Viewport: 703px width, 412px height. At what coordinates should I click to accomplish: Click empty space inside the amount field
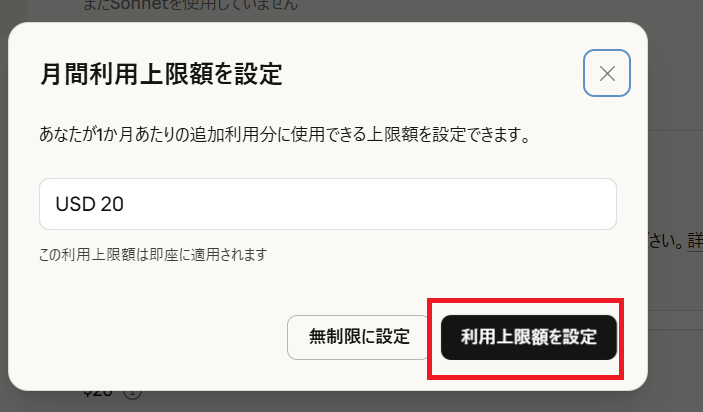(368, 204)
